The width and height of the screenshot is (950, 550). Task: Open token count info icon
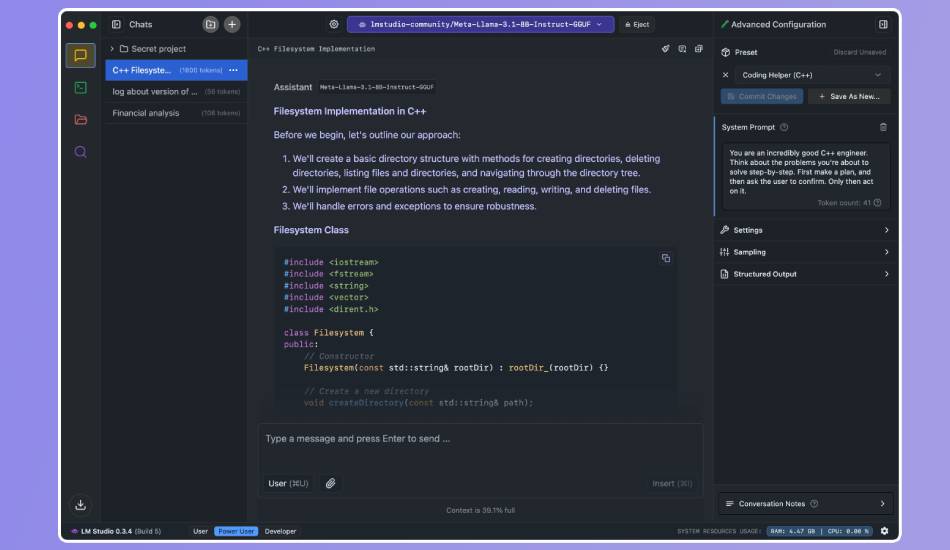pos(877,203)
